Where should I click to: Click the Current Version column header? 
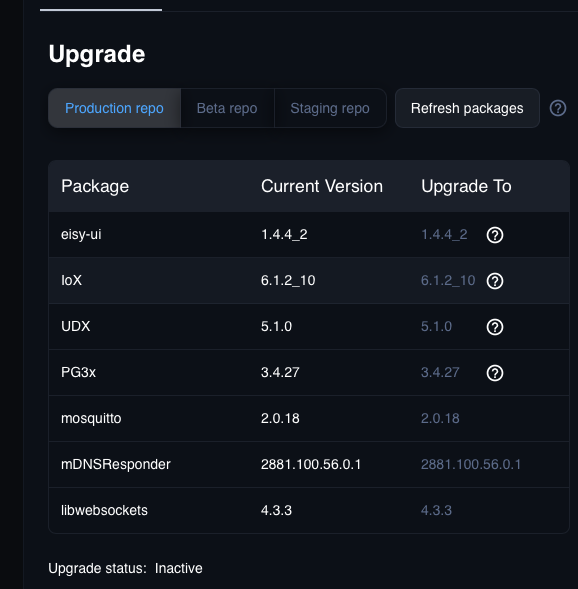coord(322,186)
